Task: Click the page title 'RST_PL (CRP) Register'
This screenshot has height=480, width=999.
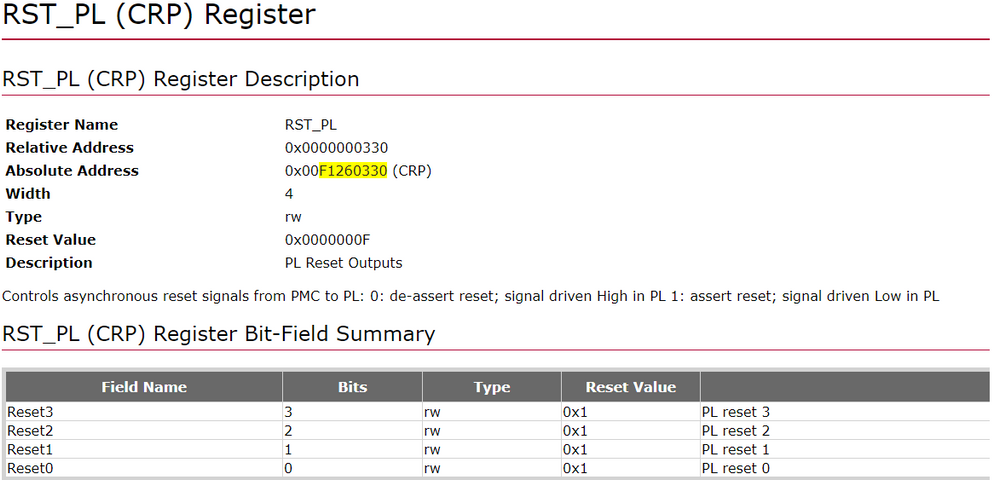Action: point(159,15)
